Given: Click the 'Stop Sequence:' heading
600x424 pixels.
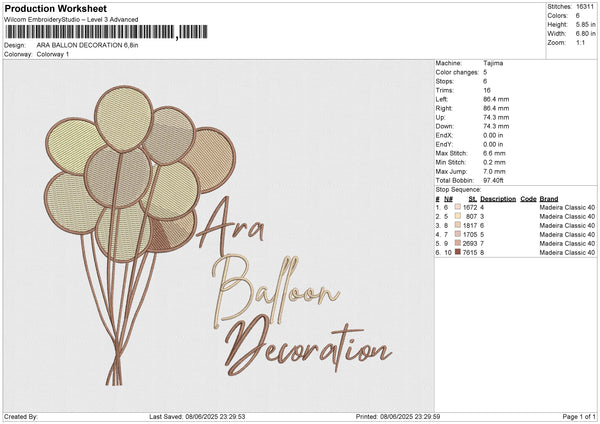Looking at the screenshot, I should 458,190.
